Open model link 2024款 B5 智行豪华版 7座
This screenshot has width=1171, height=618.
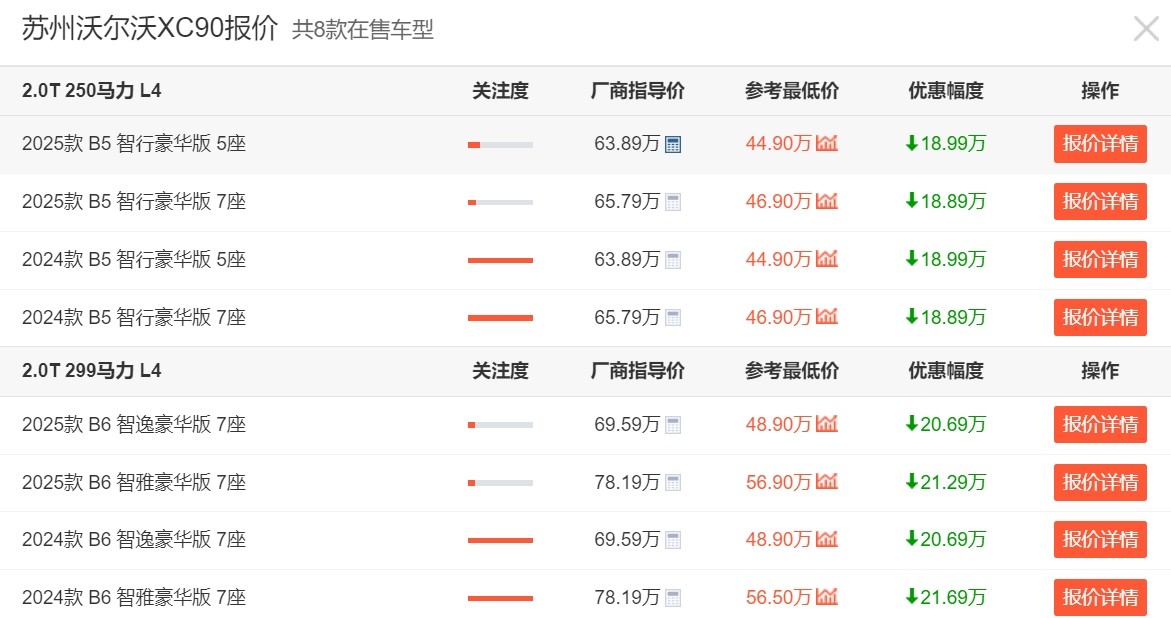(134, 317)
